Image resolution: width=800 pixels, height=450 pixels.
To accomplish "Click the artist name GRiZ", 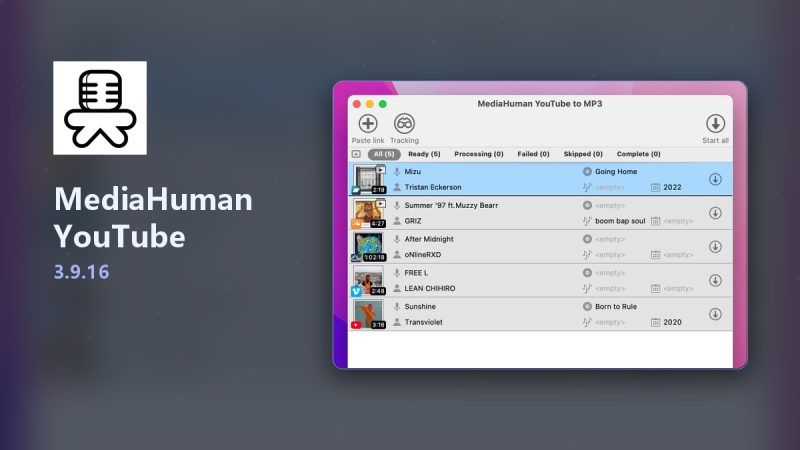I will point(413,221).
